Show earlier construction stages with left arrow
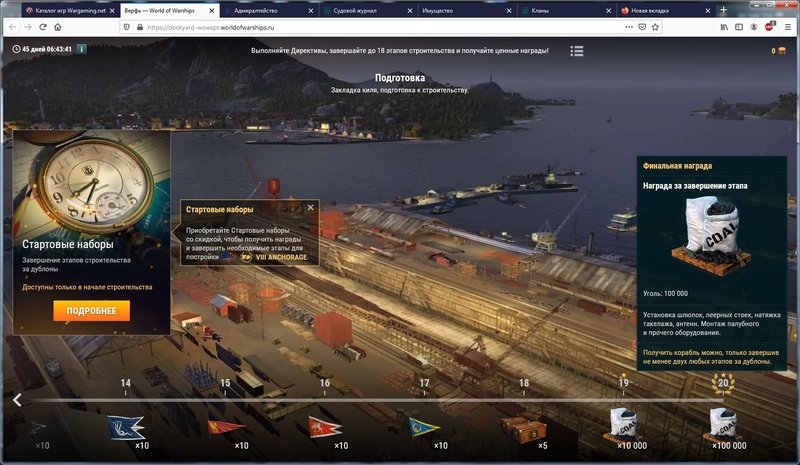The image size is (800, 465). tap(17, 400)
